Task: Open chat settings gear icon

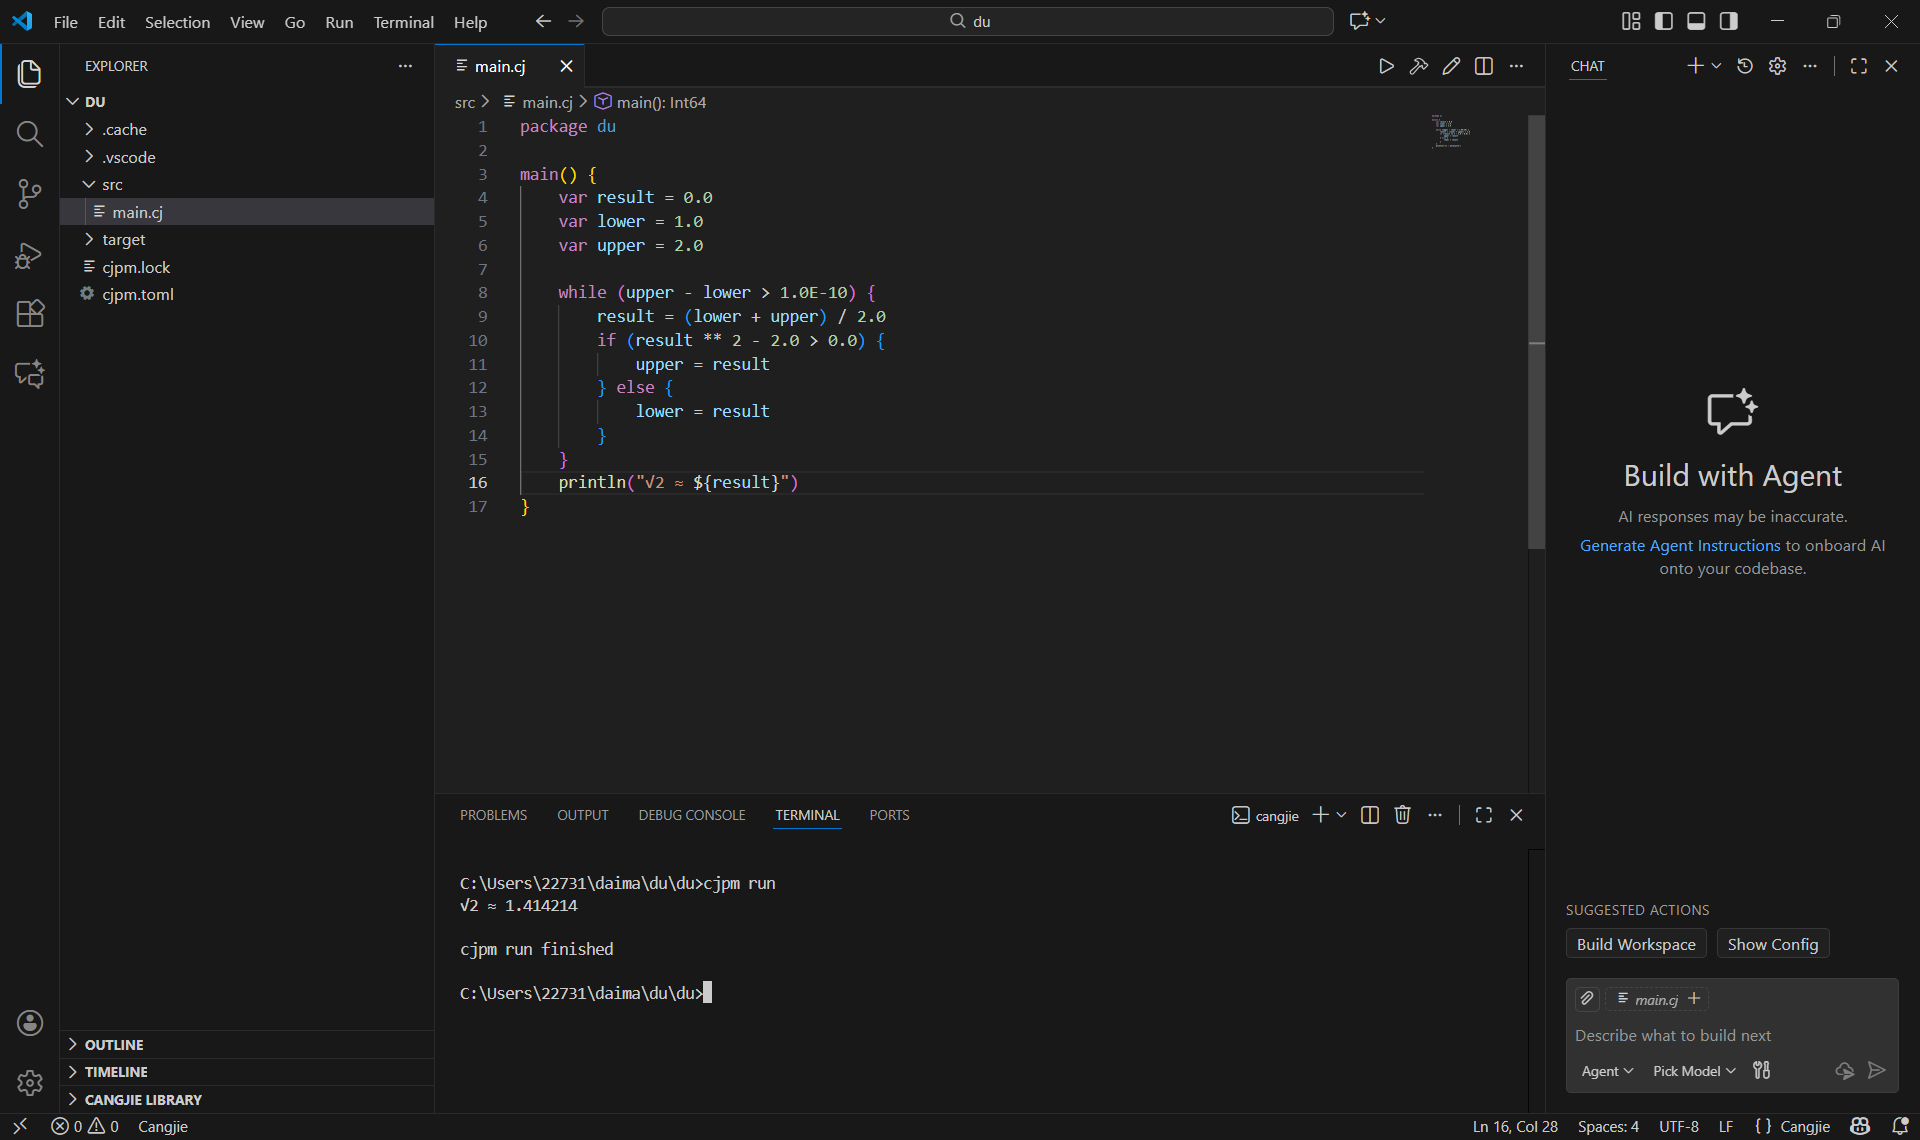Action: click(x=1777, y=66)
